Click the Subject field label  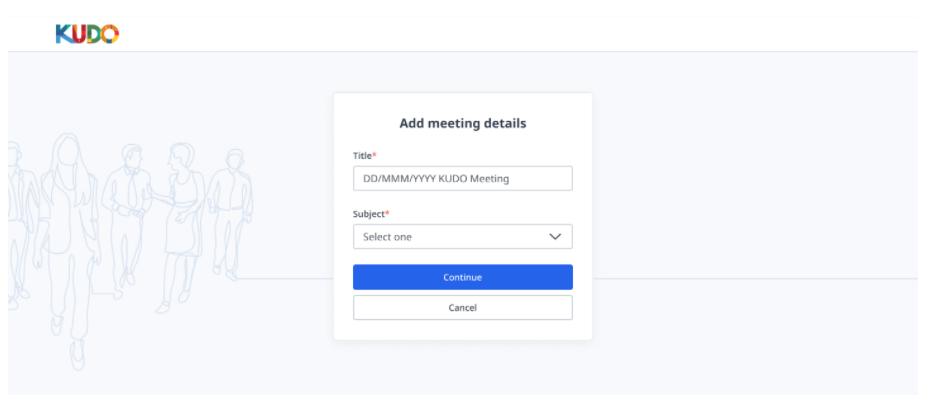[369, 214]
